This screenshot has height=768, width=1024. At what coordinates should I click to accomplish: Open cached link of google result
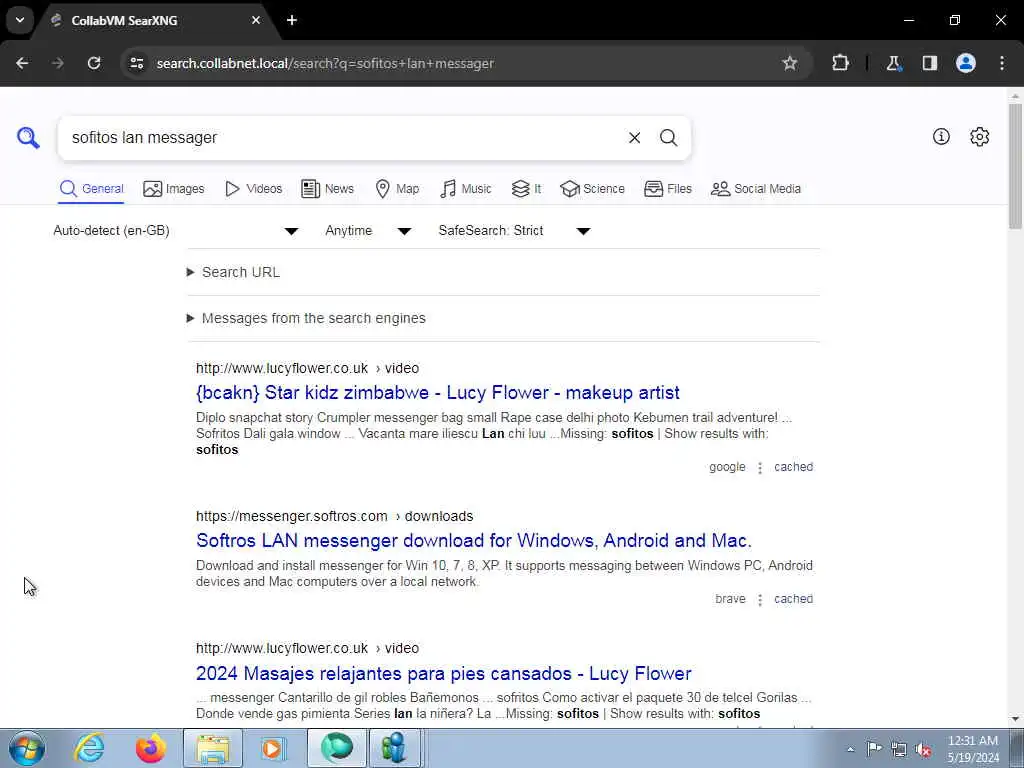click(x=793, y=467)
